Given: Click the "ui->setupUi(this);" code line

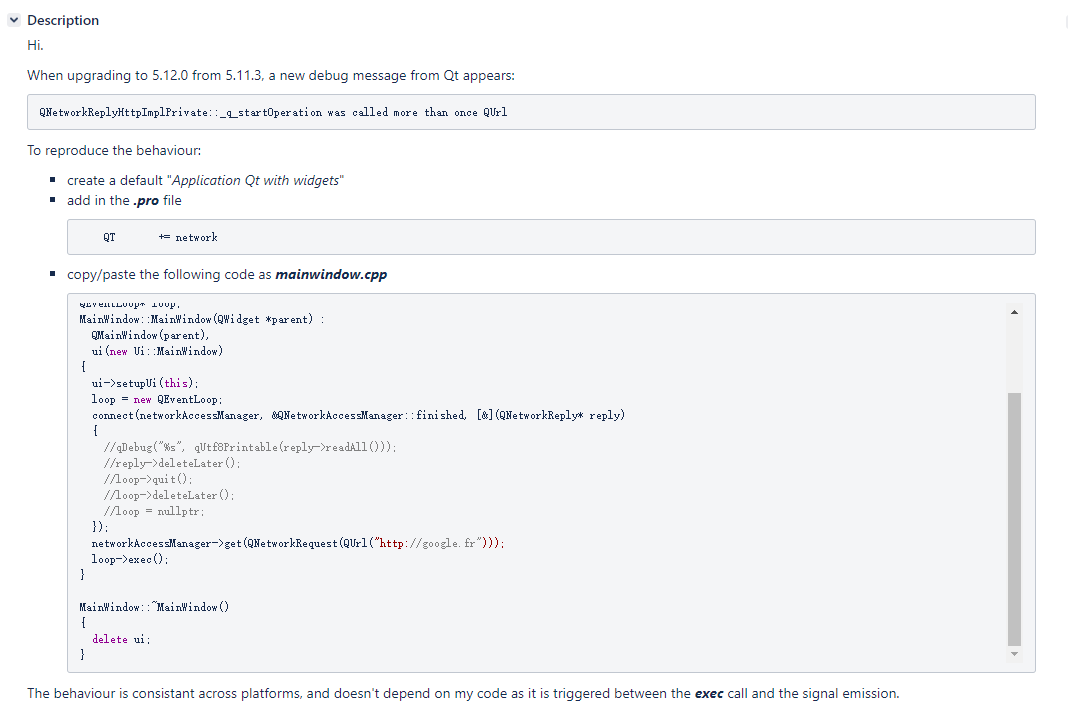Looking at the screenshot, I should point(145,383).
